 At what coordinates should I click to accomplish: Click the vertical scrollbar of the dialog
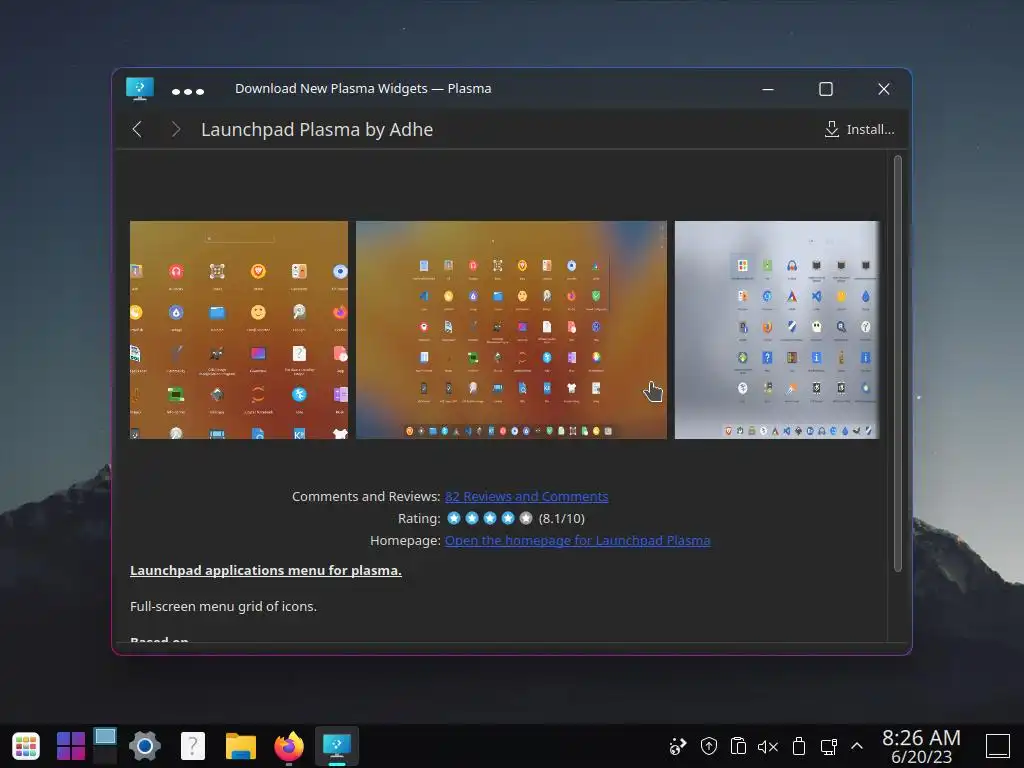pos(897,364)
